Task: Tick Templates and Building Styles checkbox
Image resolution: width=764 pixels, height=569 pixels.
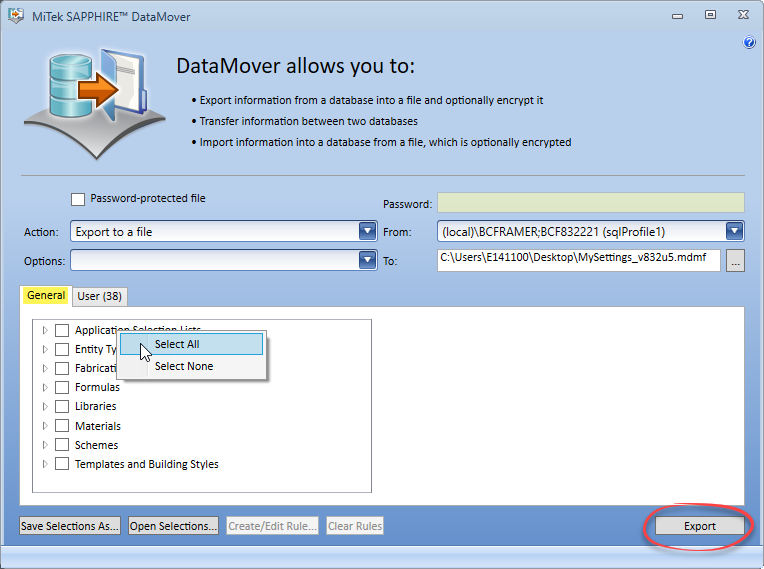Action: coord(62,464)
